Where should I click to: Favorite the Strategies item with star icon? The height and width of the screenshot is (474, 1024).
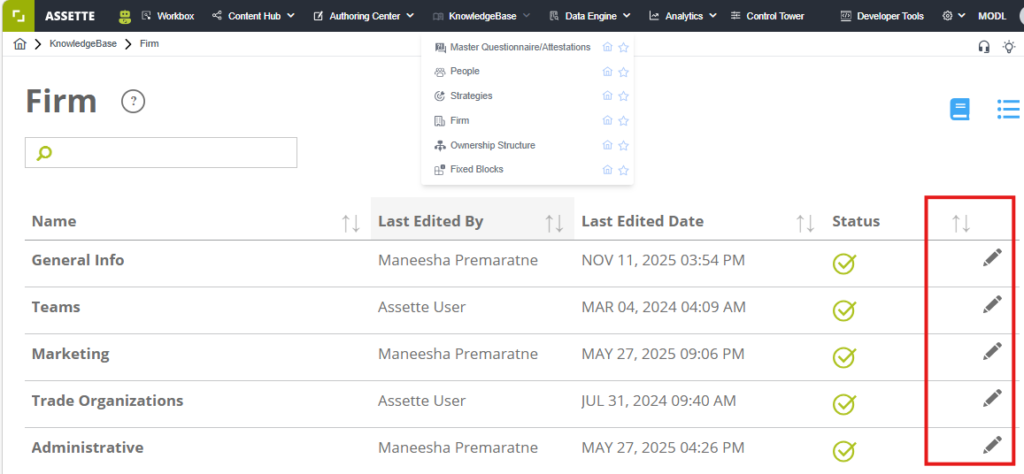click(x=623, y=96)
